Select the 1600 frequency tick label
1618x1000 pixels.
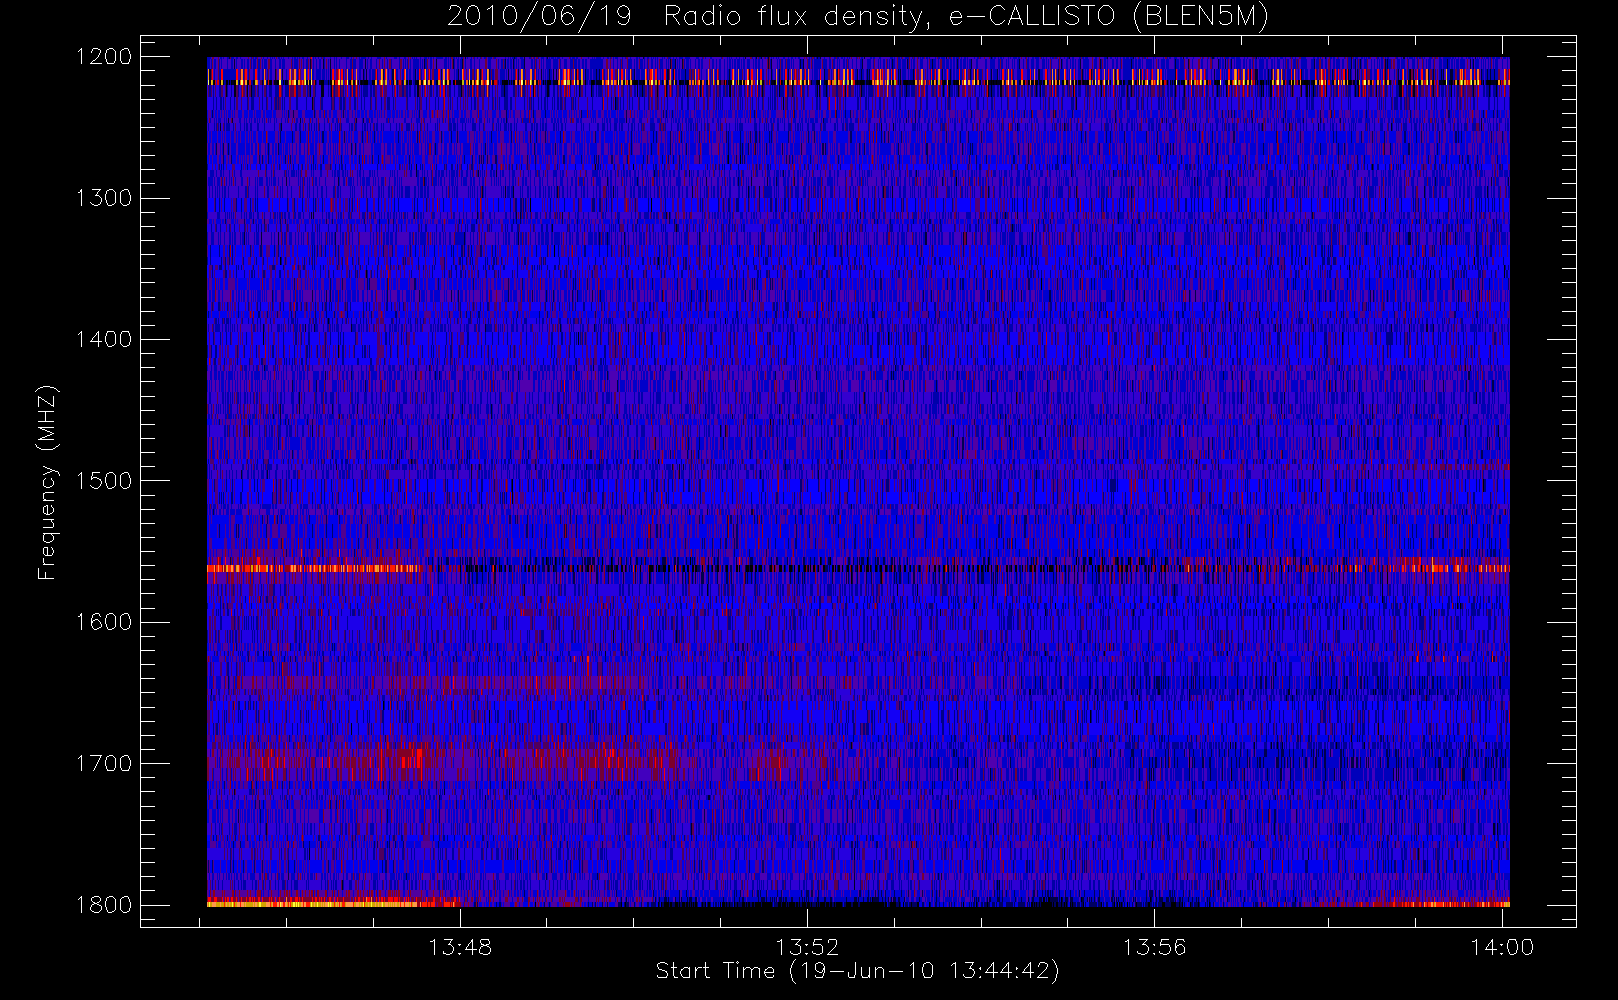pyautogui.click(x=104, y=622)
